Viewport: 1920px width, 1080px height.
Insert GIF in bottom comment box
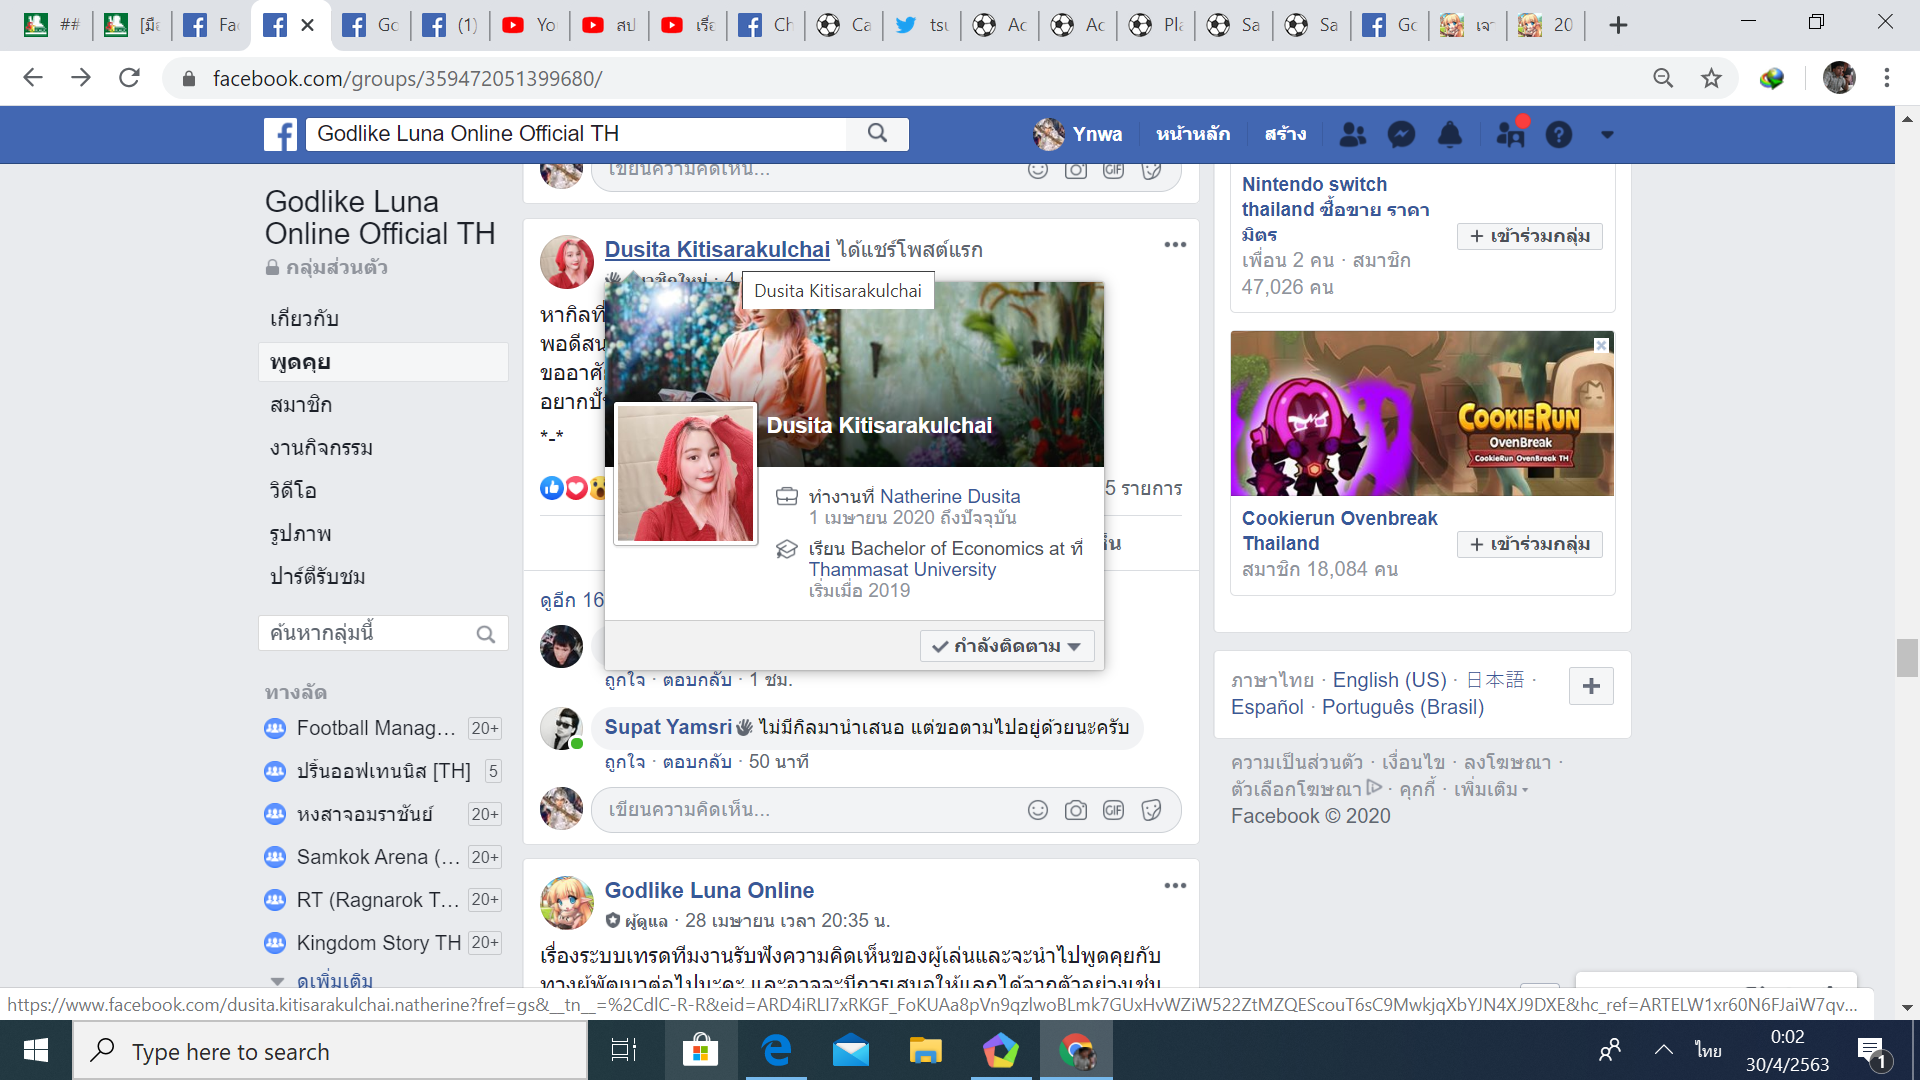[1113, 810]
